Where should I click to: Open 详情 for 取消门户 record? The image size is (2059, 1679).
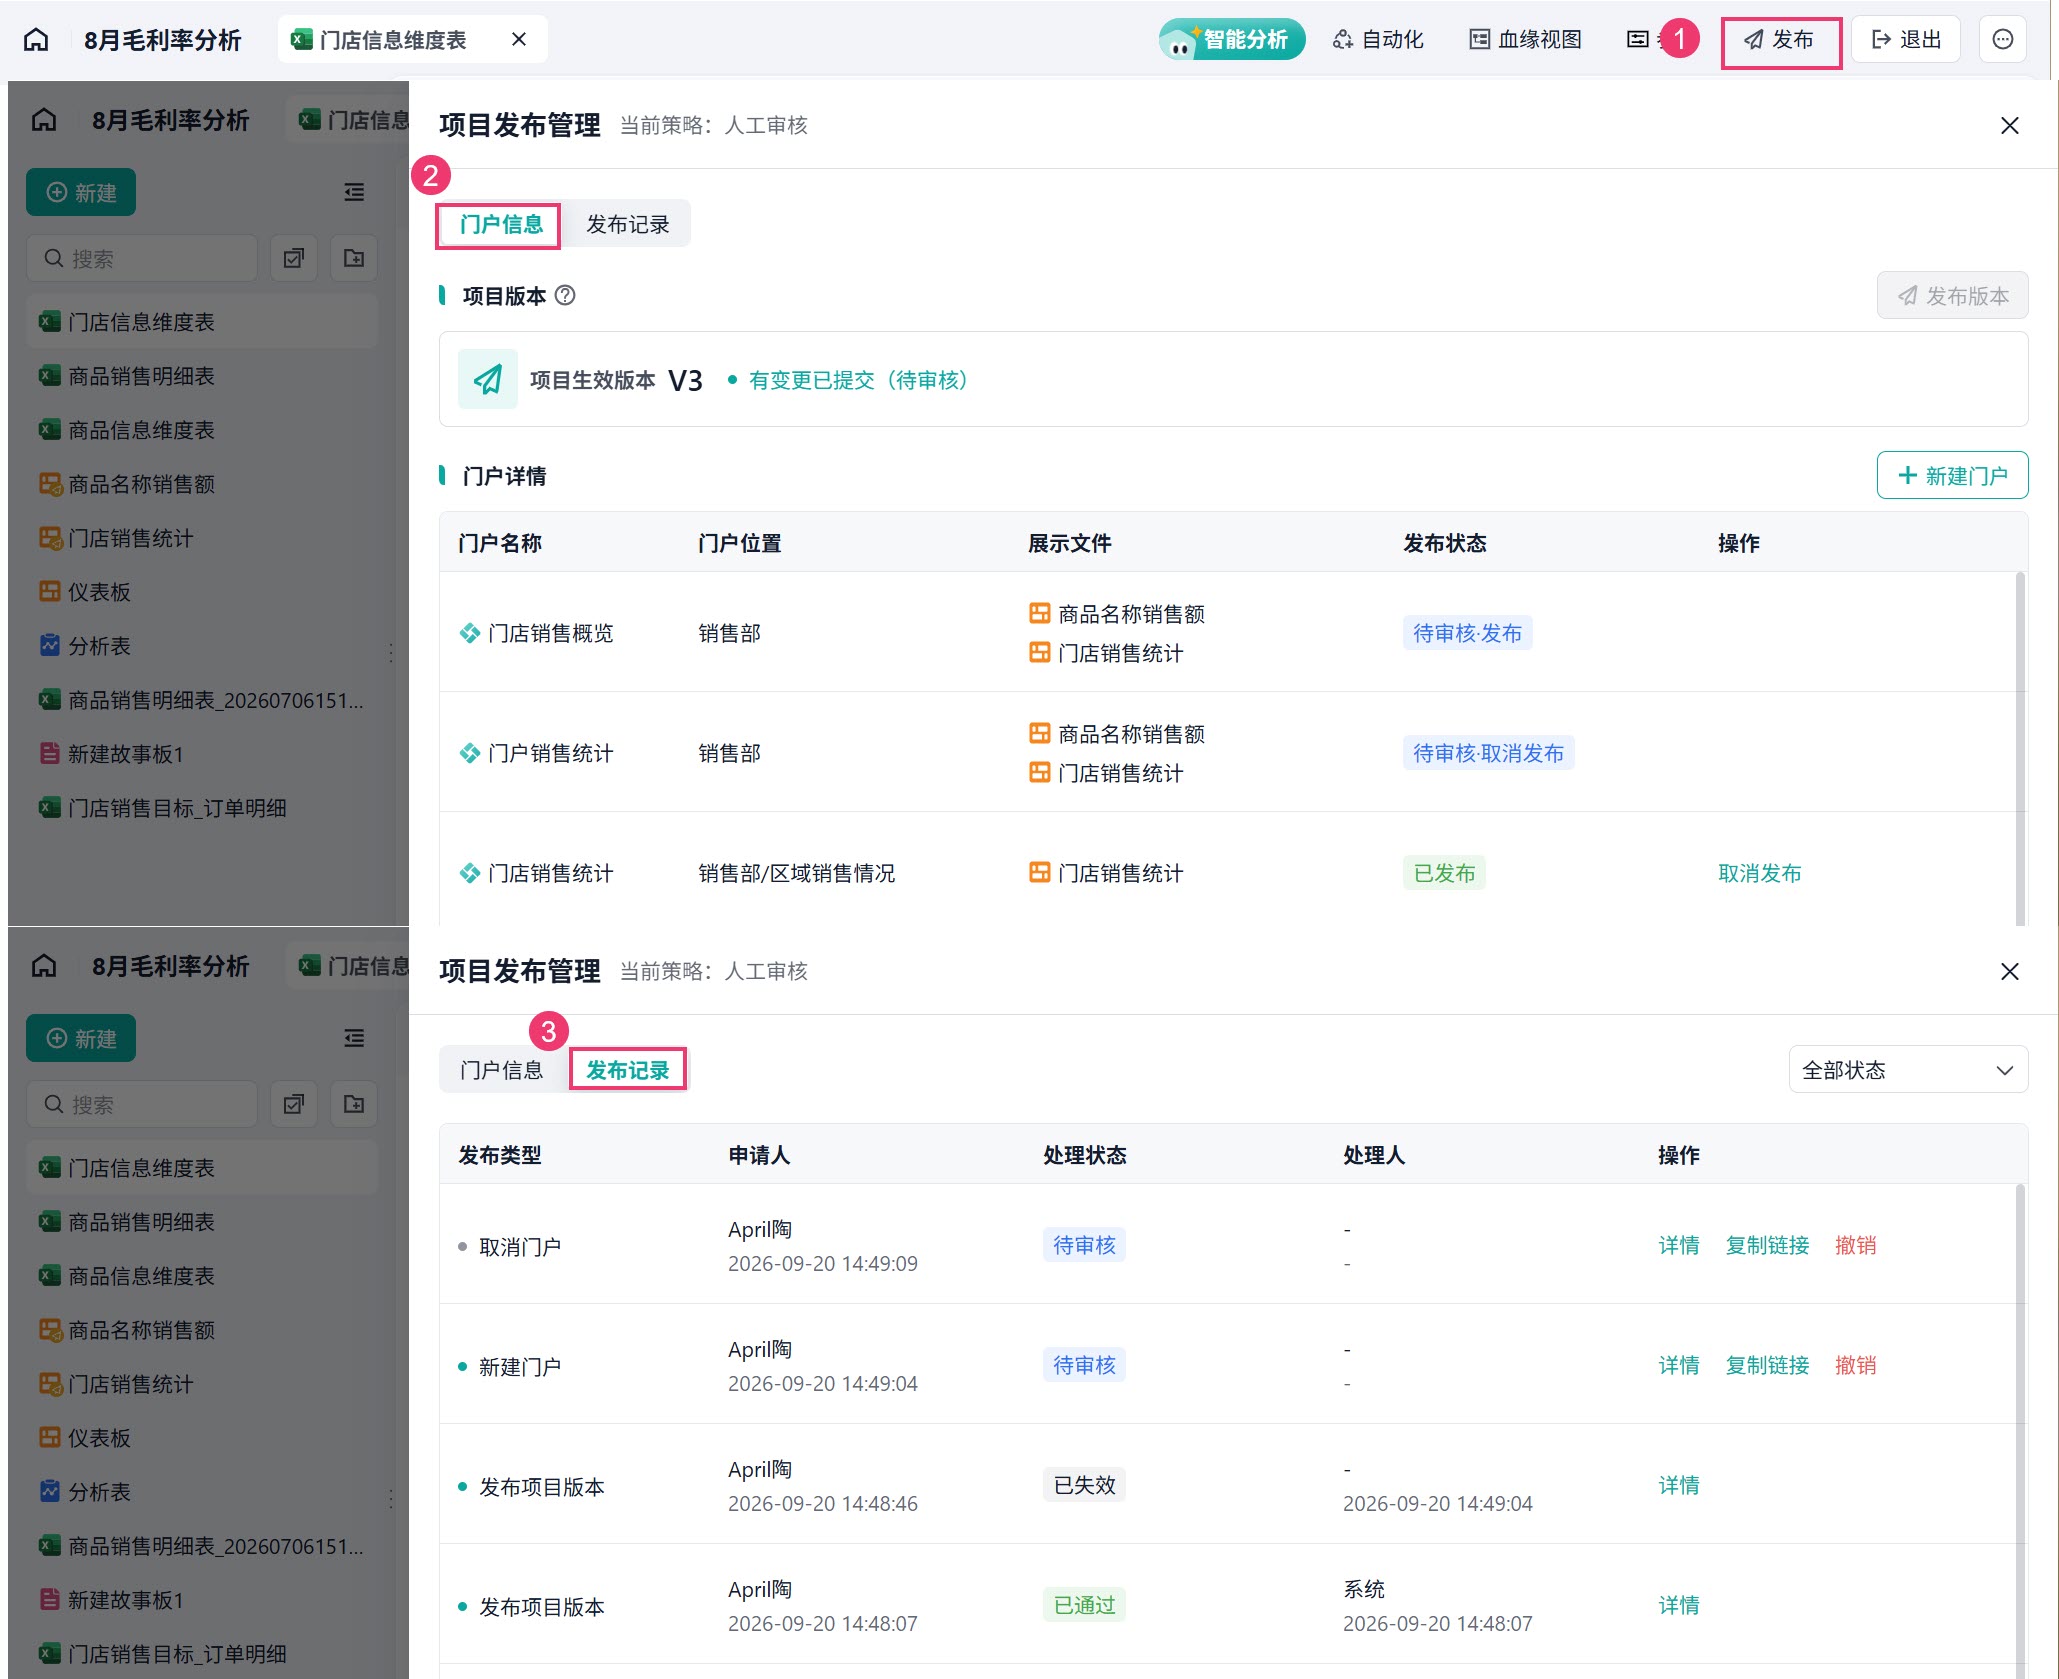(x=1679, y=1245)
